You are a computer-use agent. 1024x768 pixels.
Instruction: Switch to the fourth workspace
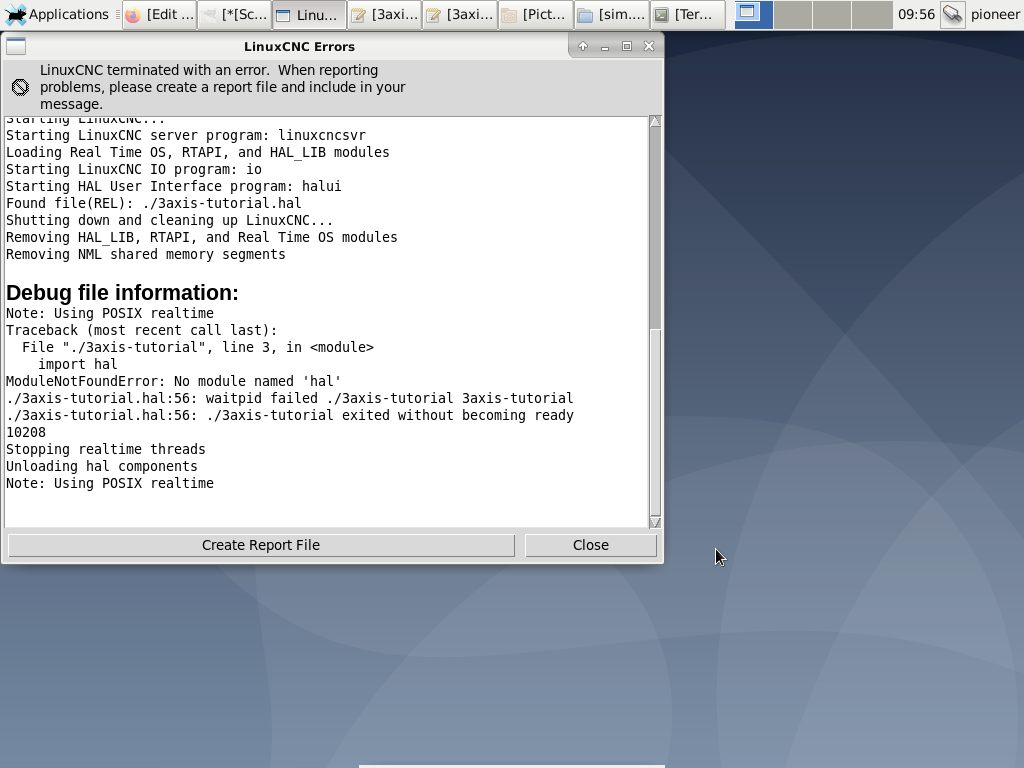click(872, 14)
